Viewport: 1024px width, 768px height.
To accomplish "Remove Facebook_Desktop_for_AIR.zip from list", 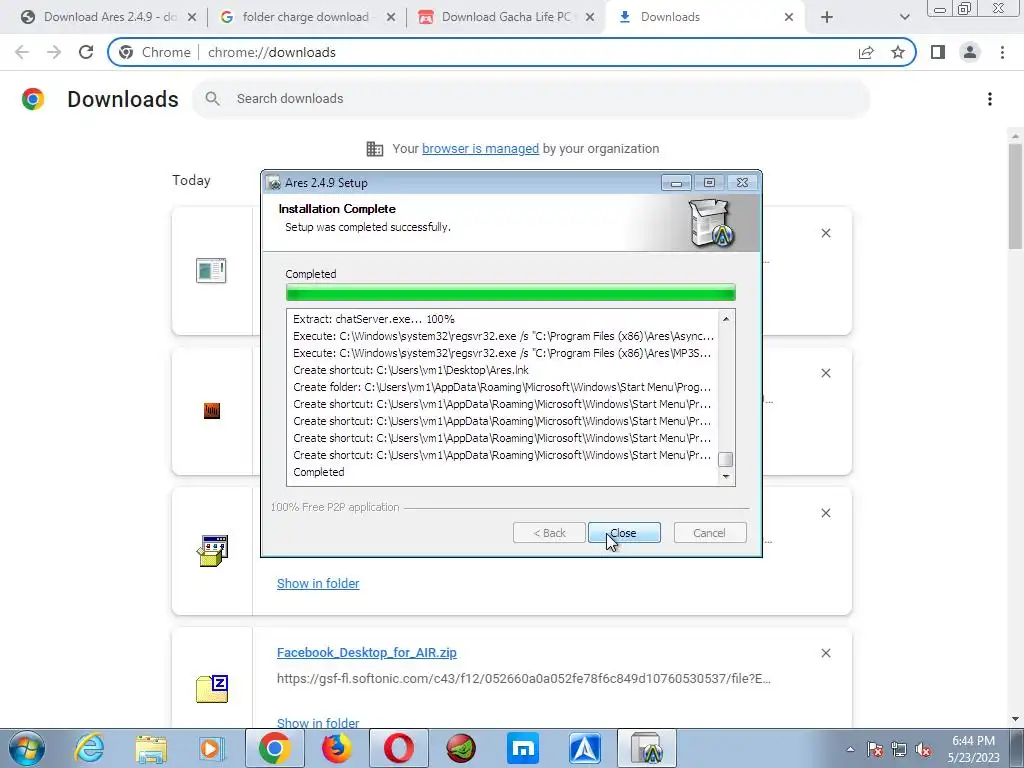I will (x=825, y=653).
